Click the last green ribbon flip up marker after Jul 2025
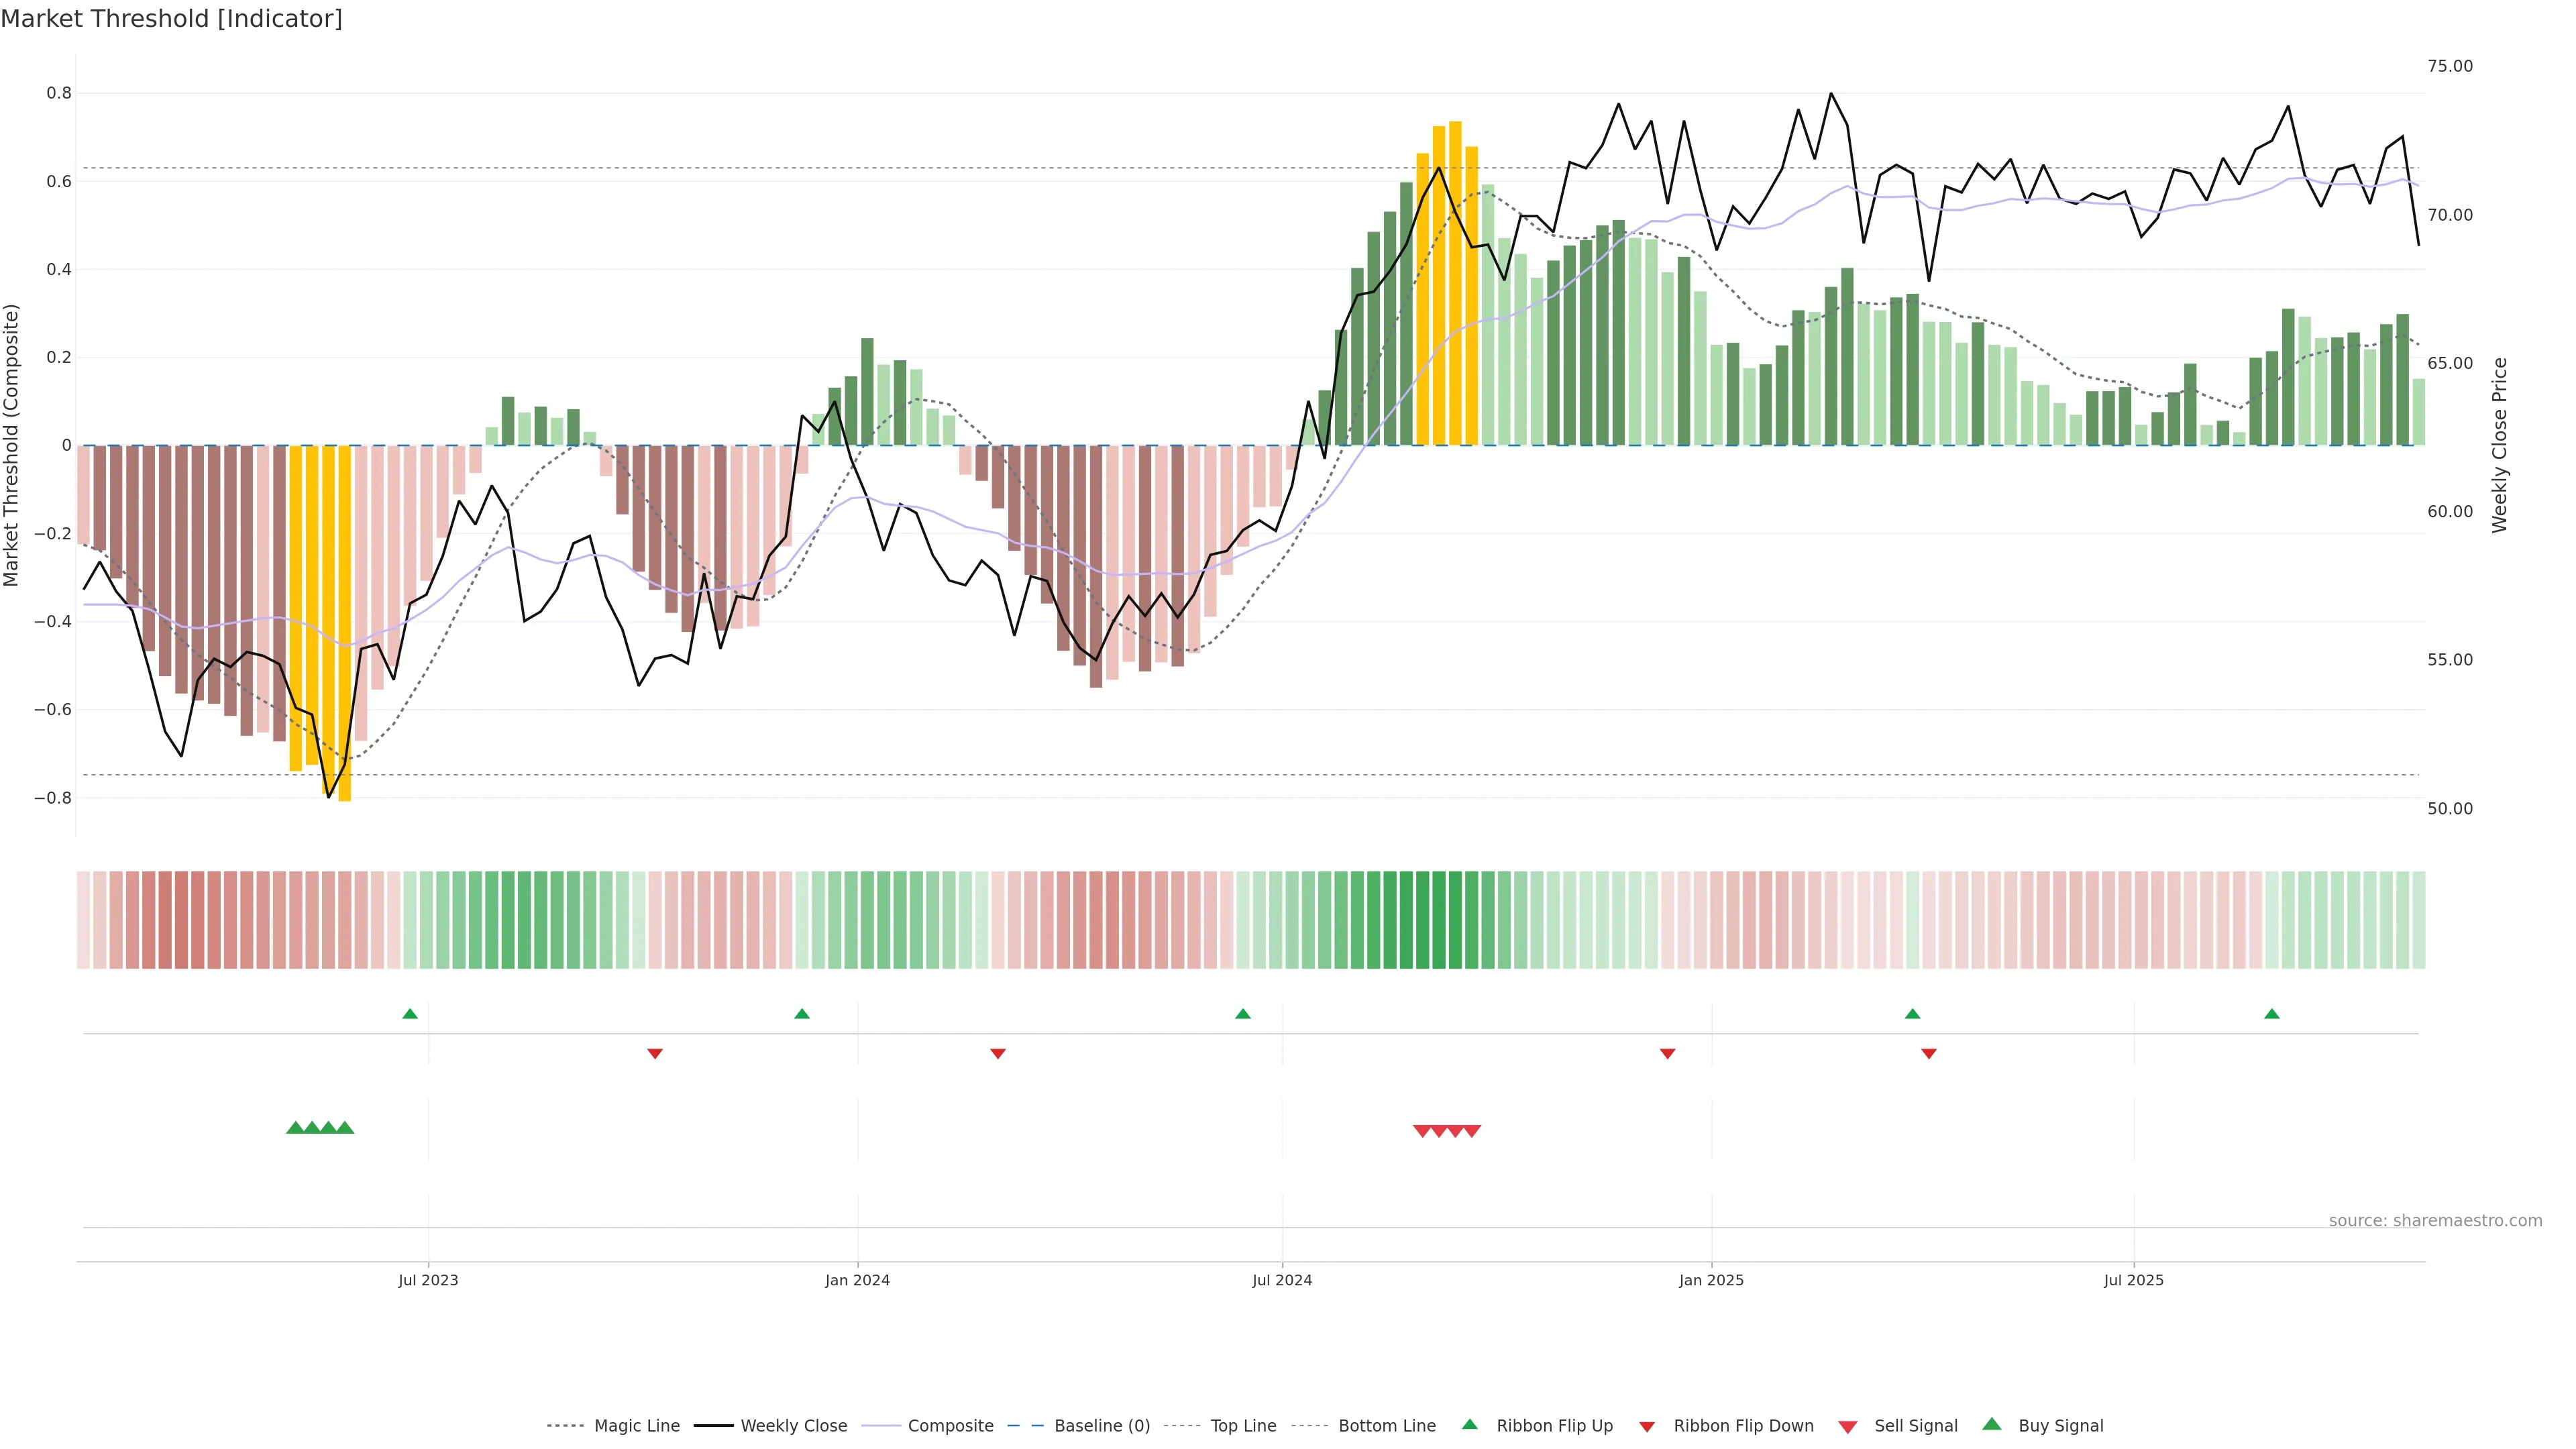The image size is (2576, 1449). pyautogui.click(x=2272, y=1014)
